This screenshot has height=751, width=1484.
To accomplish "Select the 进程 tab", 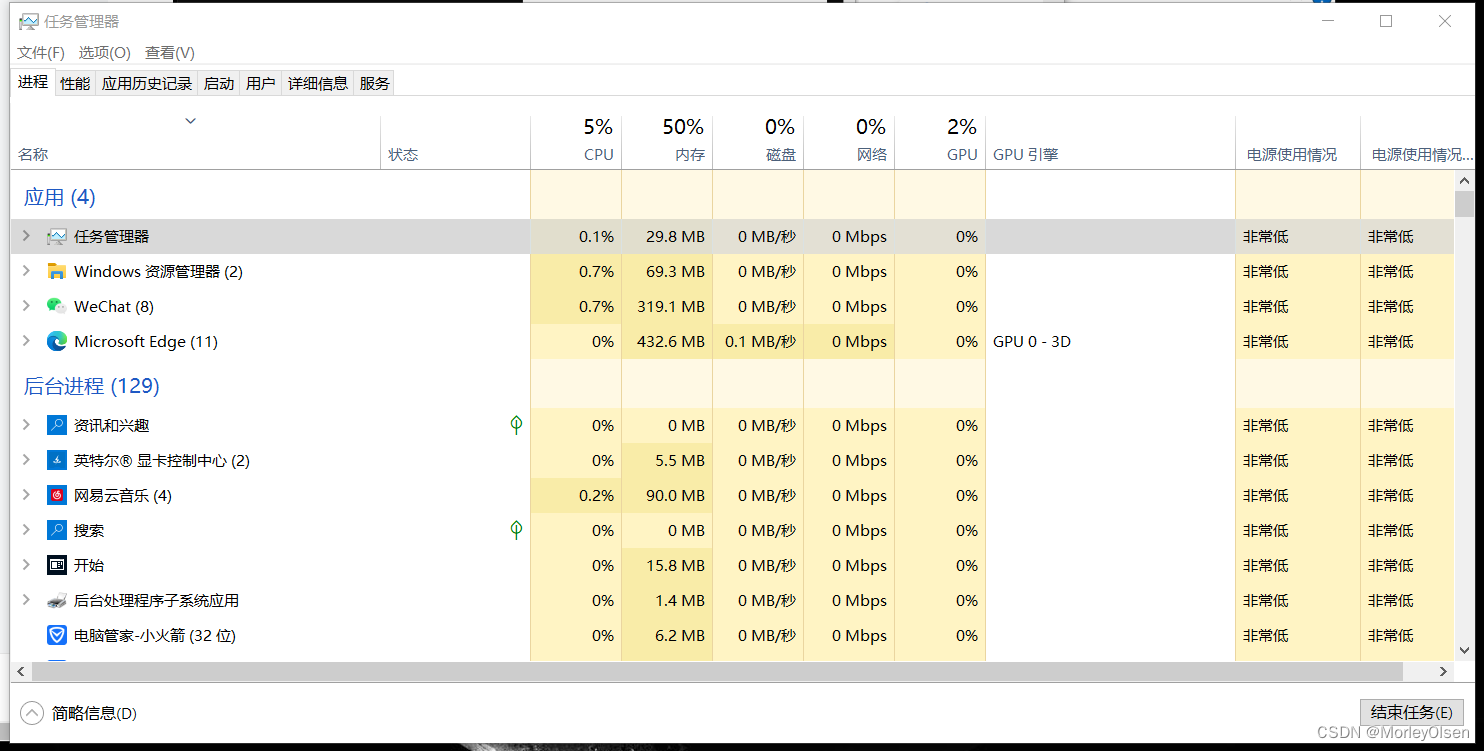I will [33, 82].
